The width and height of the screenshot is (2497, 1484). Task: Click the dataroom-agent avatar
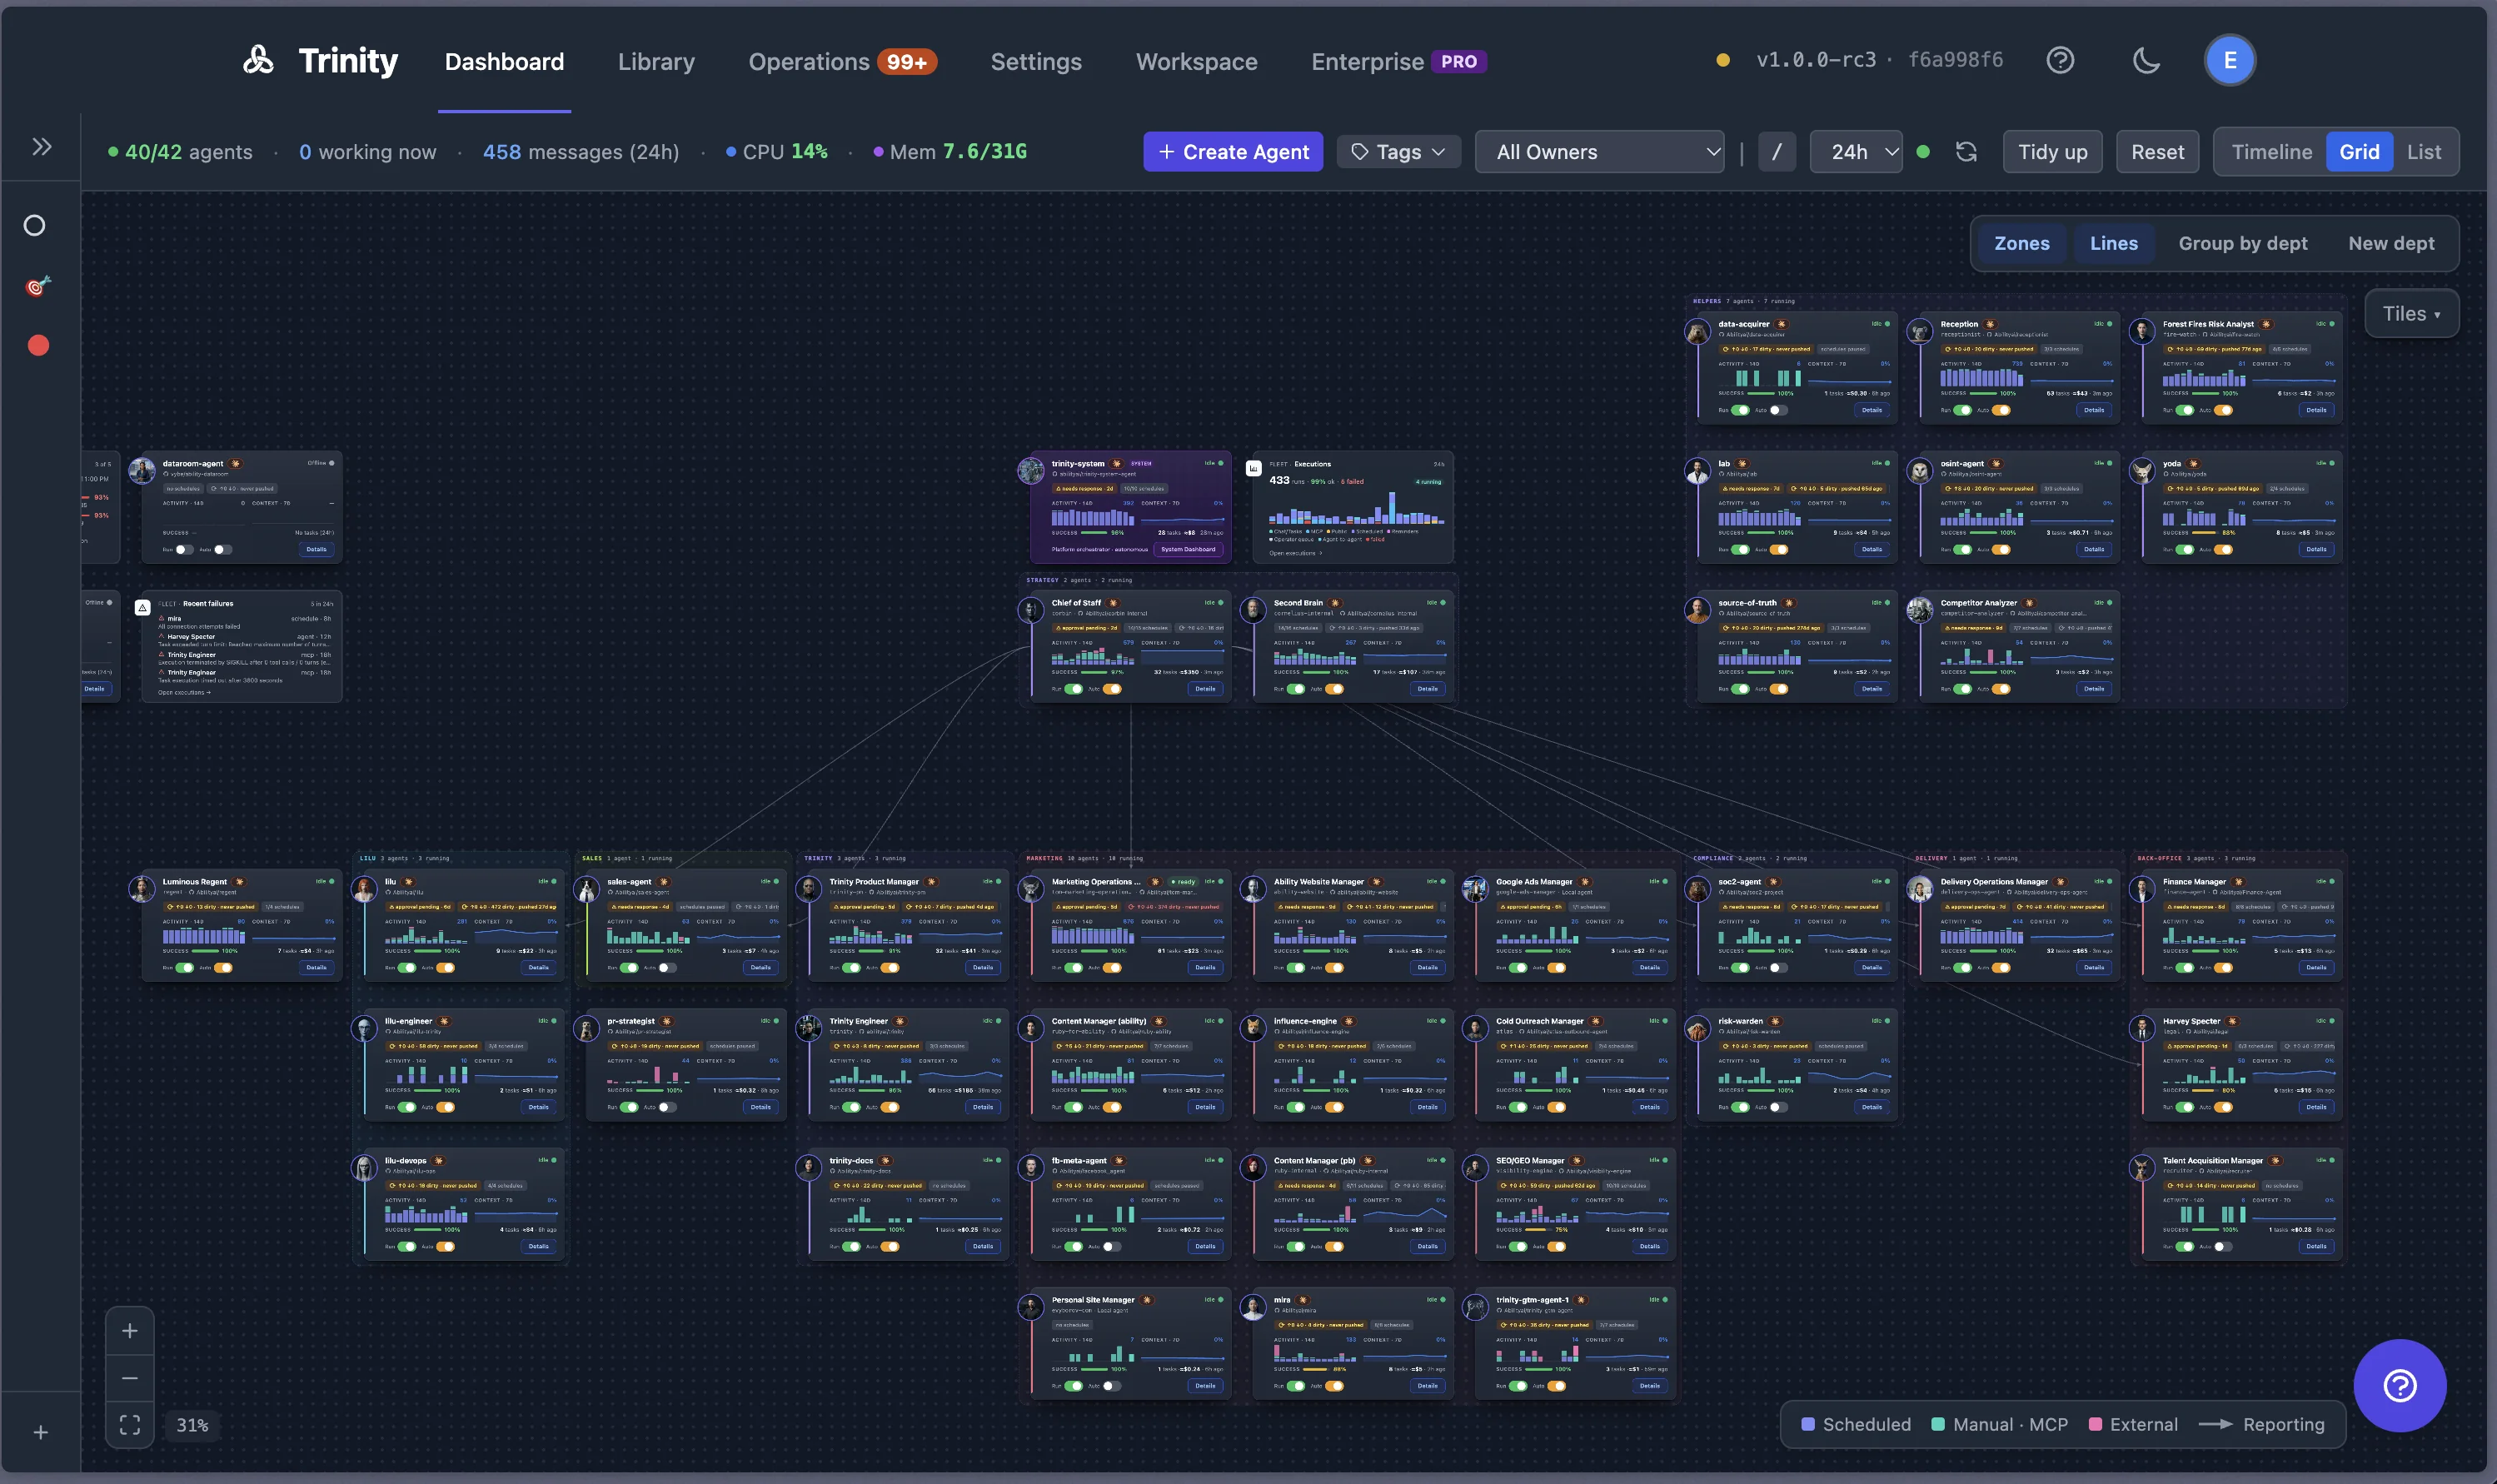(142, 470)
